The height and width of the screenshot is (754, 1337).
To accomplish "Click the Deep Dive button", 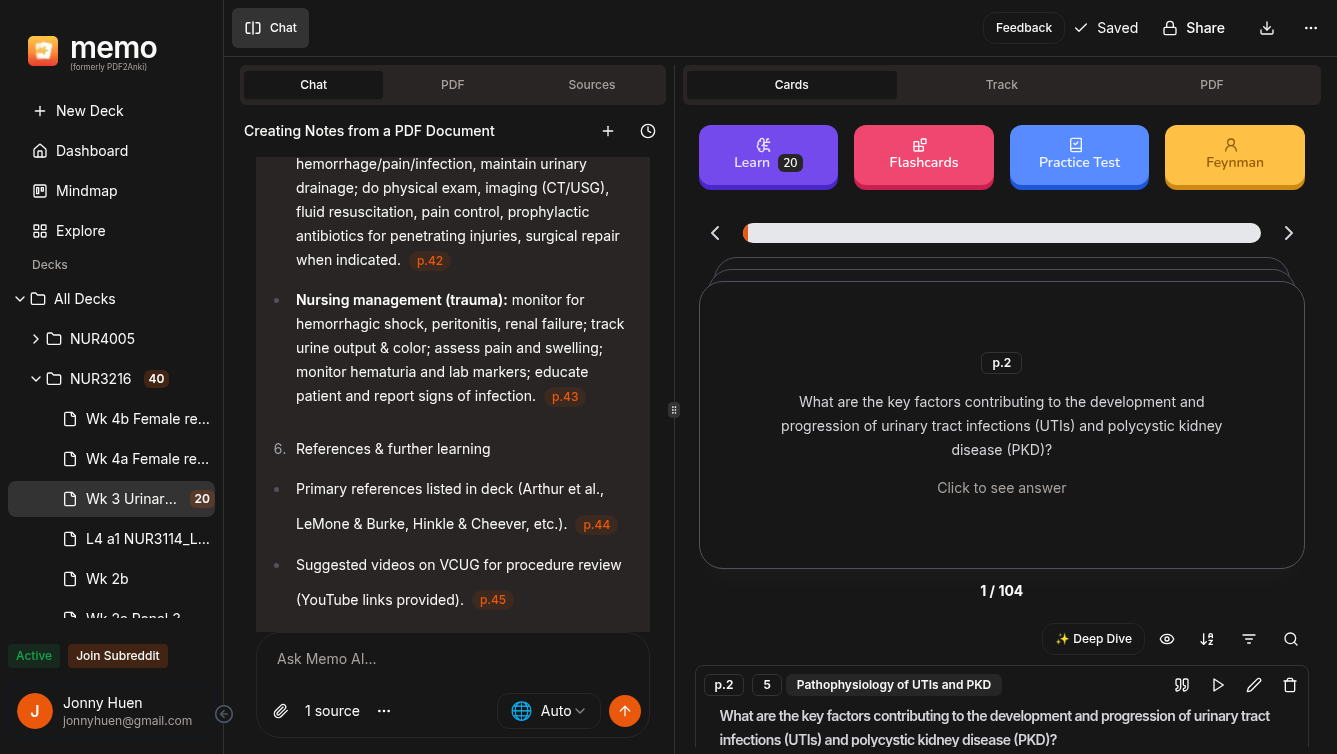I will [1093, 639].
